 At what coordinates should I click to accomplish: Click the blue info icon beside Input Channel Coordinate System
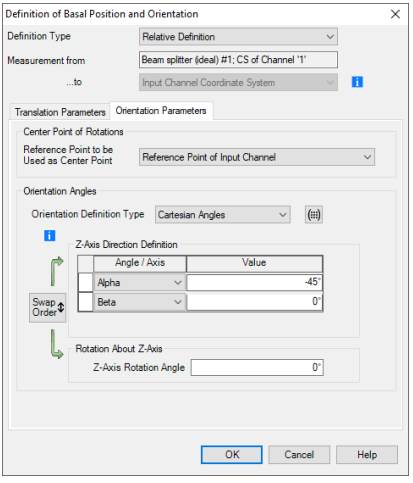click(x=357, y=82)
